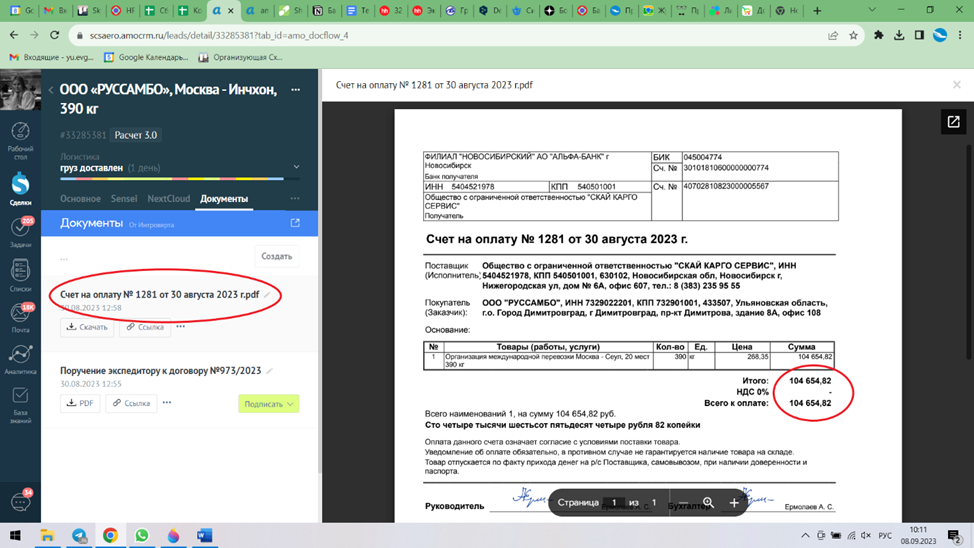Viewport: 974px width, 548px height.
Task: Open Рабочий стол in the sidebar
Action: point(20,137)
